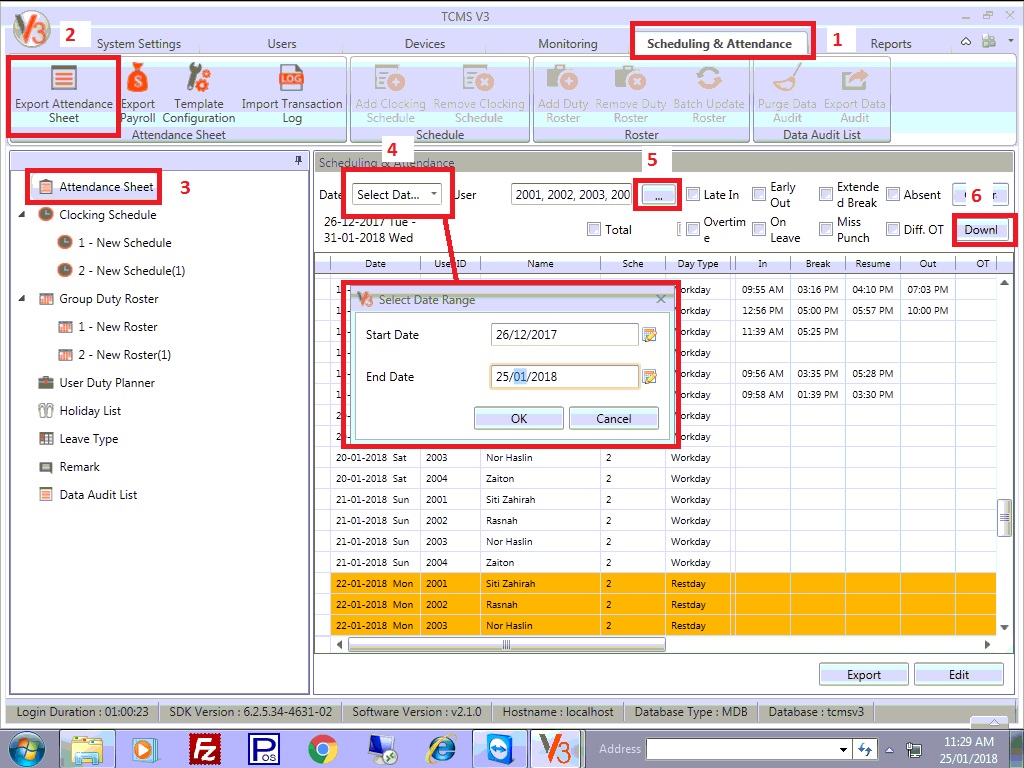Open calendar picker beside Start Date
1024x768 pixels.
tap(650, 335)
